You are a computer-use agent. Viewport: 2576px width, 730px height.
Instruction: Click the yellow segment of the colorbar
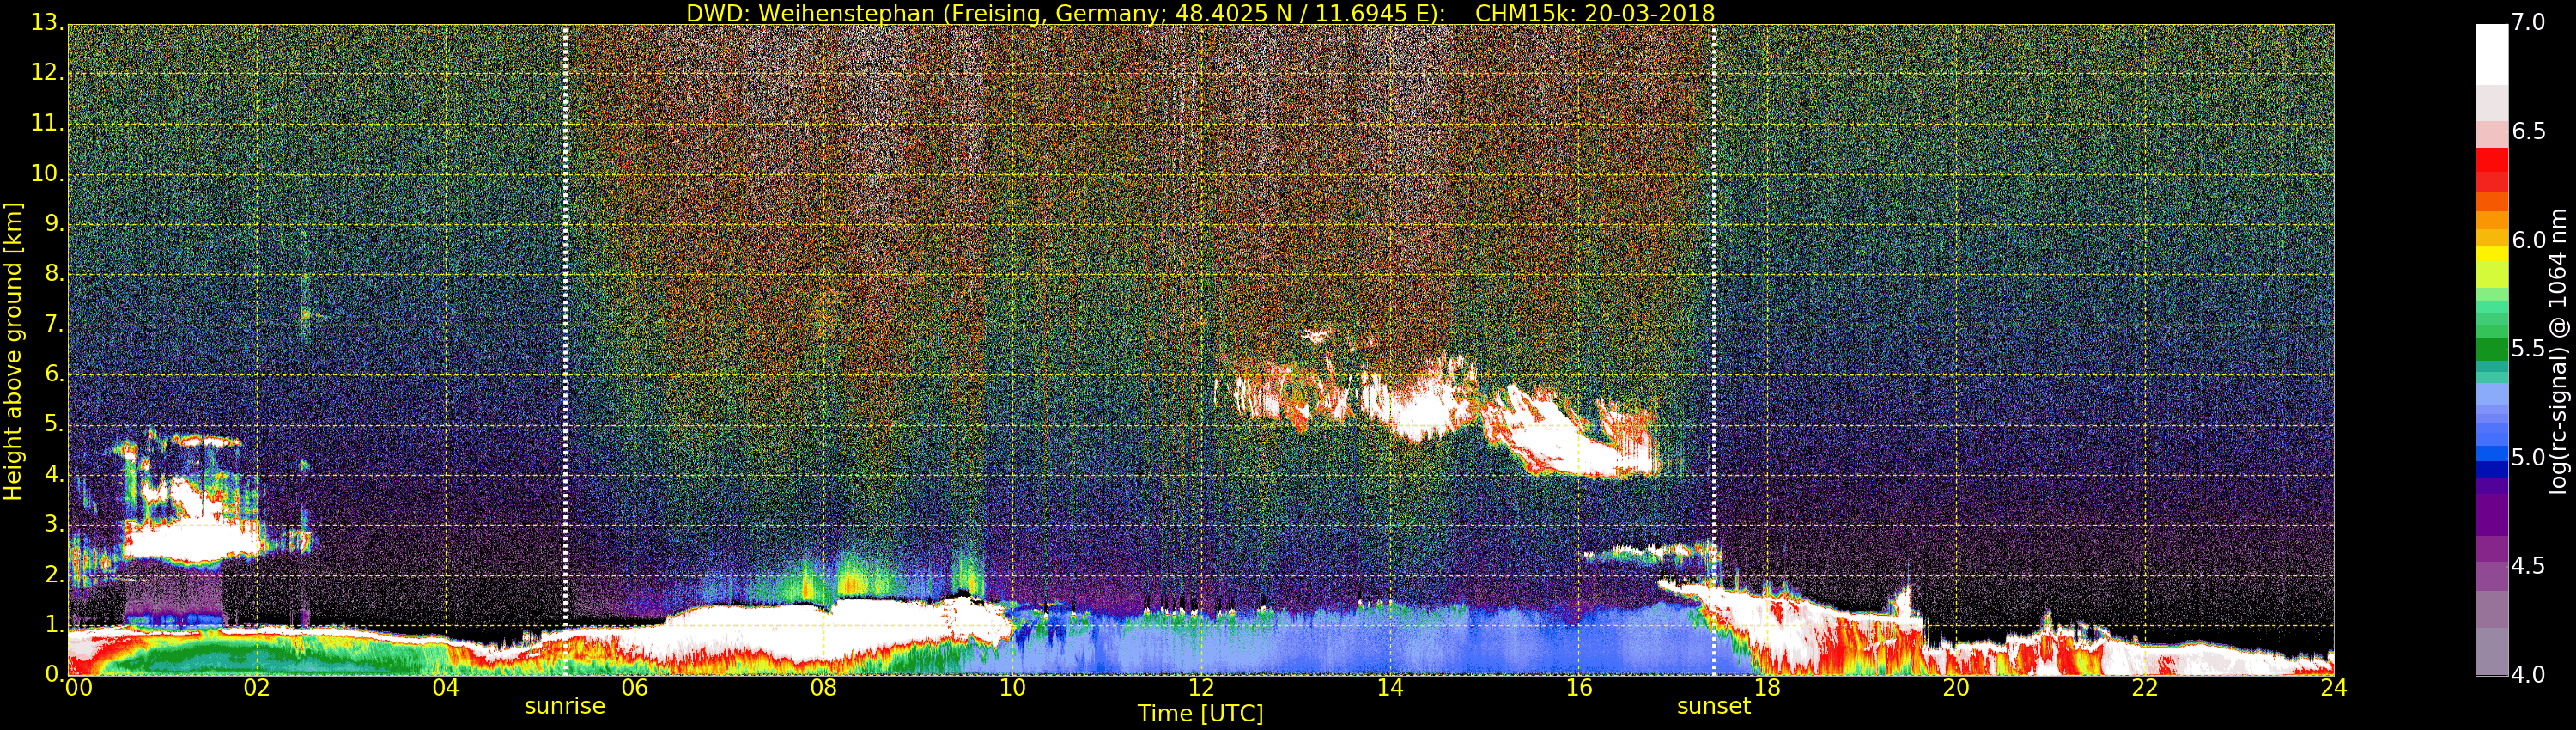pyautogui.click(x=2491, y=254)
